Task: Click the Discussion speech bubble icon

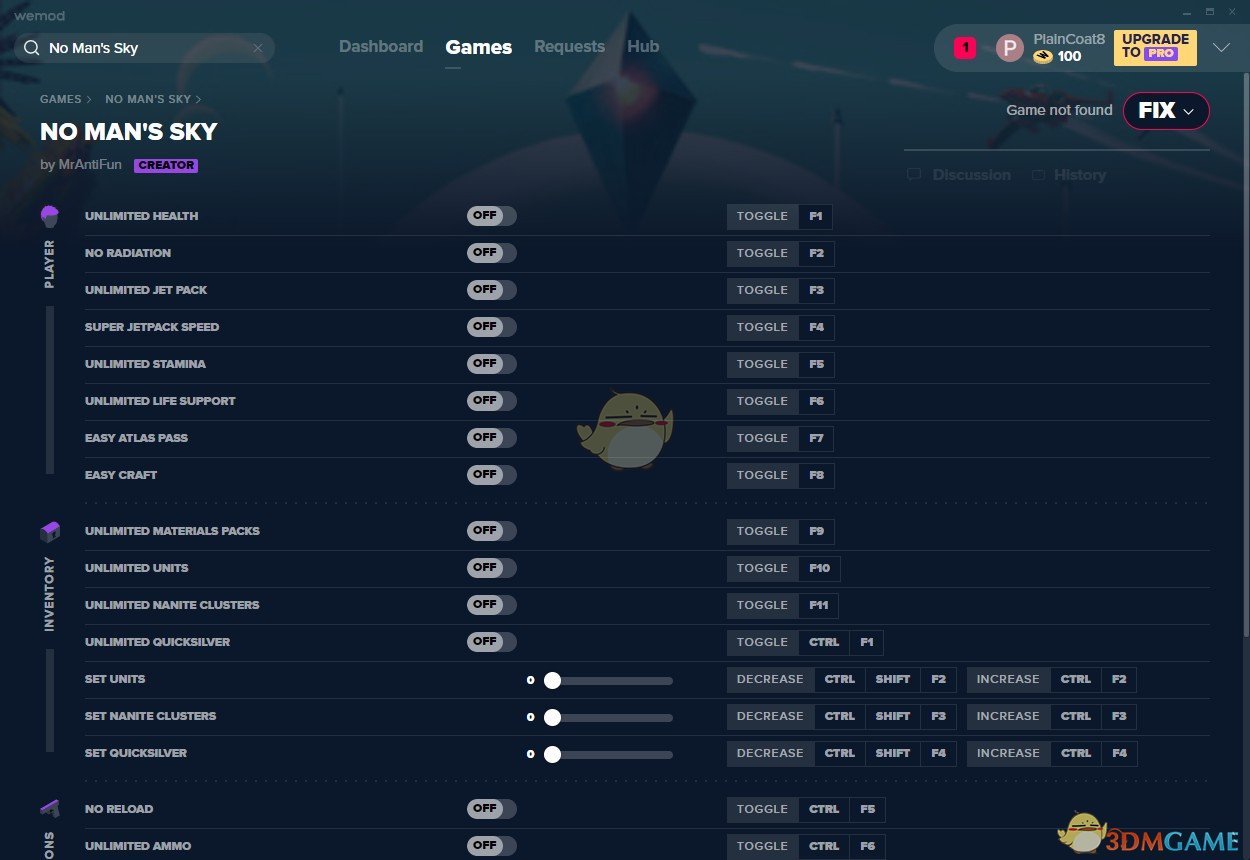Action: click(914, 175)
